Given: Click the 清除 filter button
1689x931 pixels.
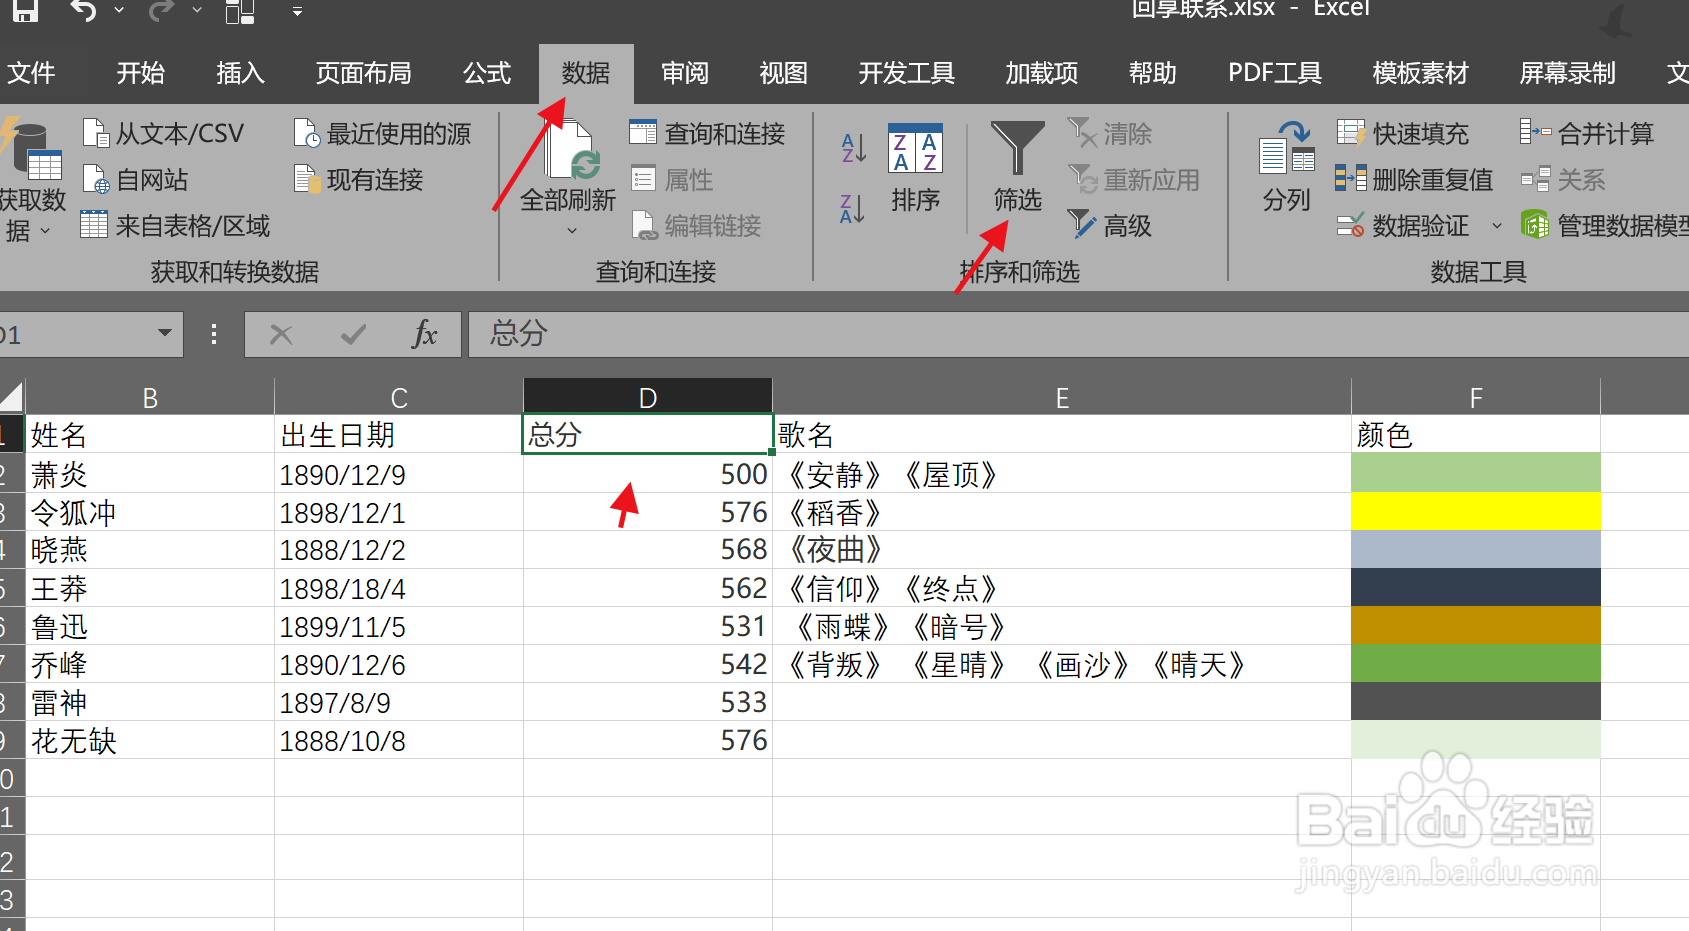Looking at the screenshot, I should [x=1110, y=133].
